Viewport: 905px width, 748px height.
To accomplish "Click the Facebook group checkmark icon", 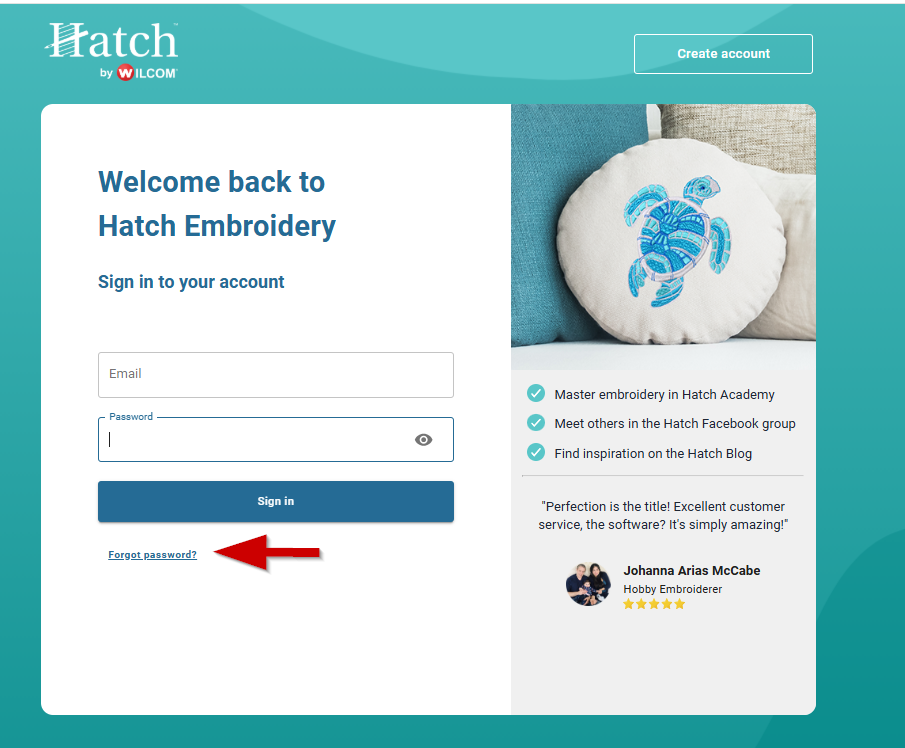I will coord(536,423).
